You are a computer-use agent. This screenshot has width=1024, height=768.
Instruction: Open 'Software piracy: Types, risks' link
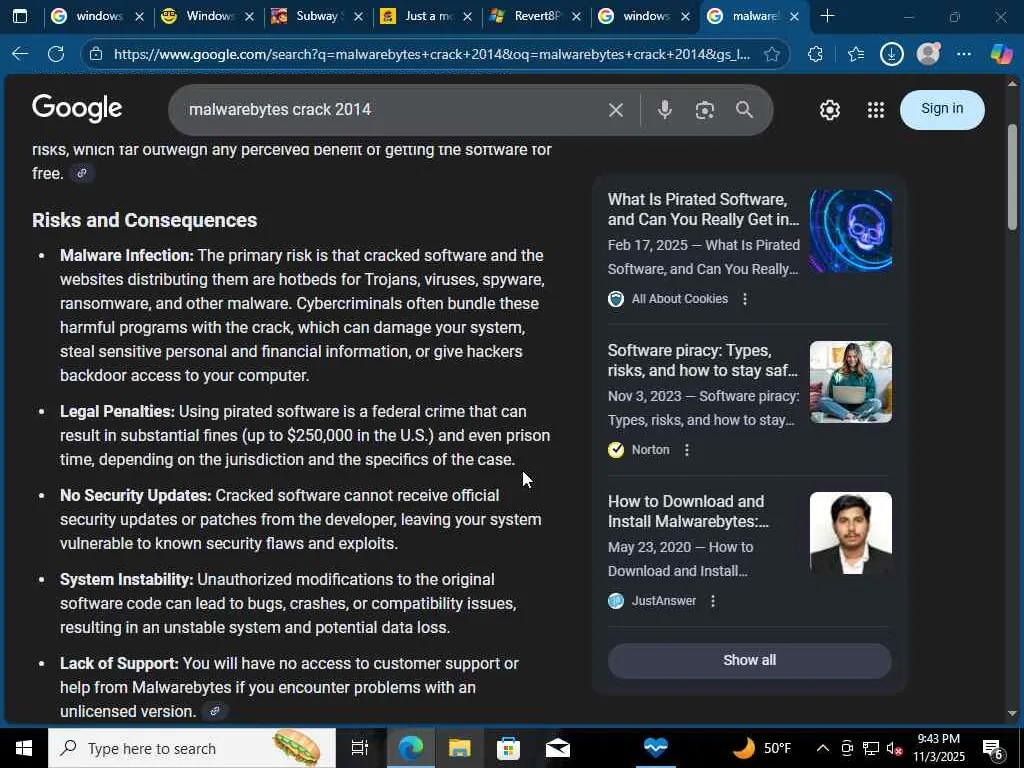703,360
